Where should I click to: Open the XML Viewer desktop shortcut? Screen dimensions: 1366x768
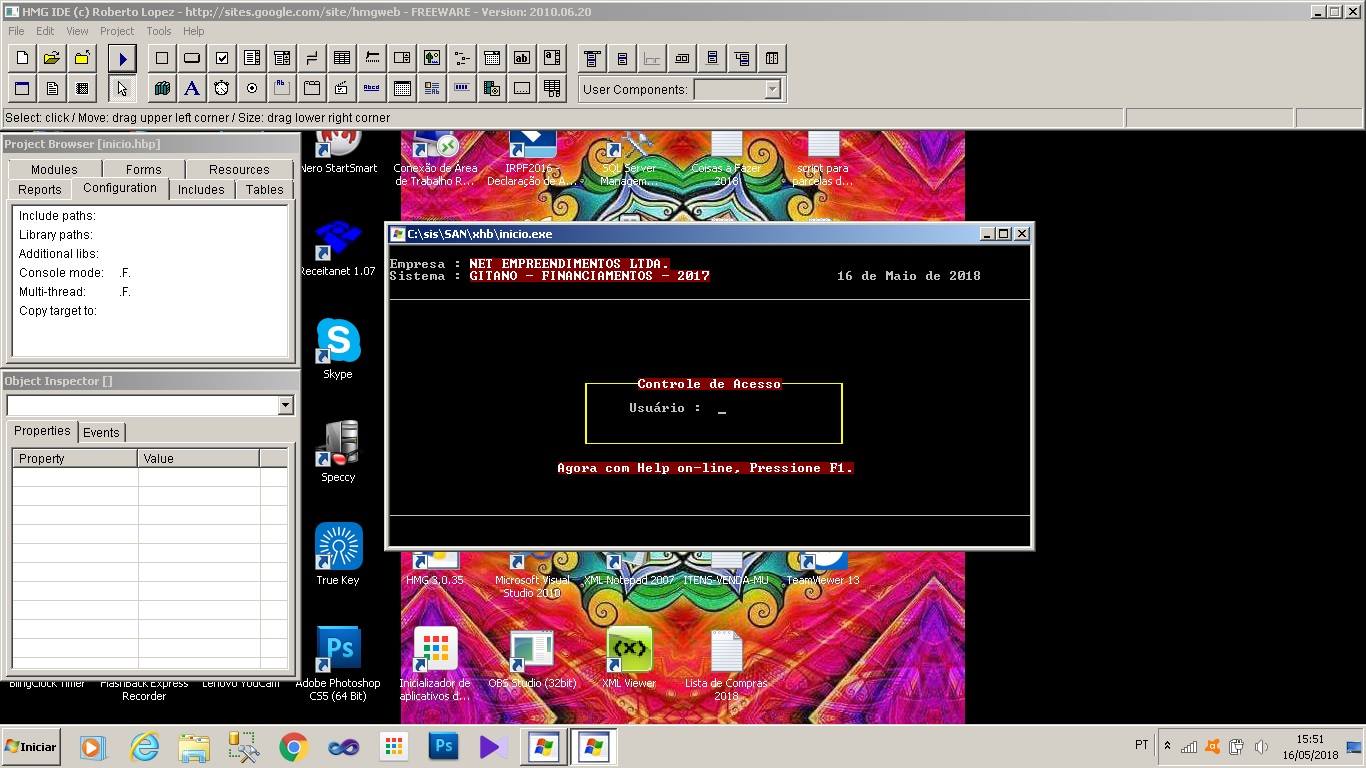point(629,658)
